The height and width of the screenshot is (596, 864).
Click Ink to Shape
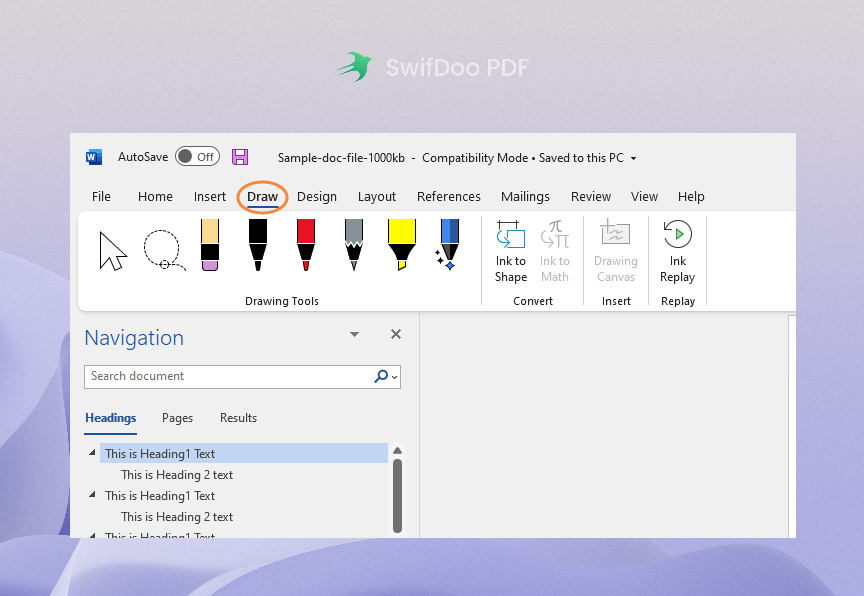(511, 252)
